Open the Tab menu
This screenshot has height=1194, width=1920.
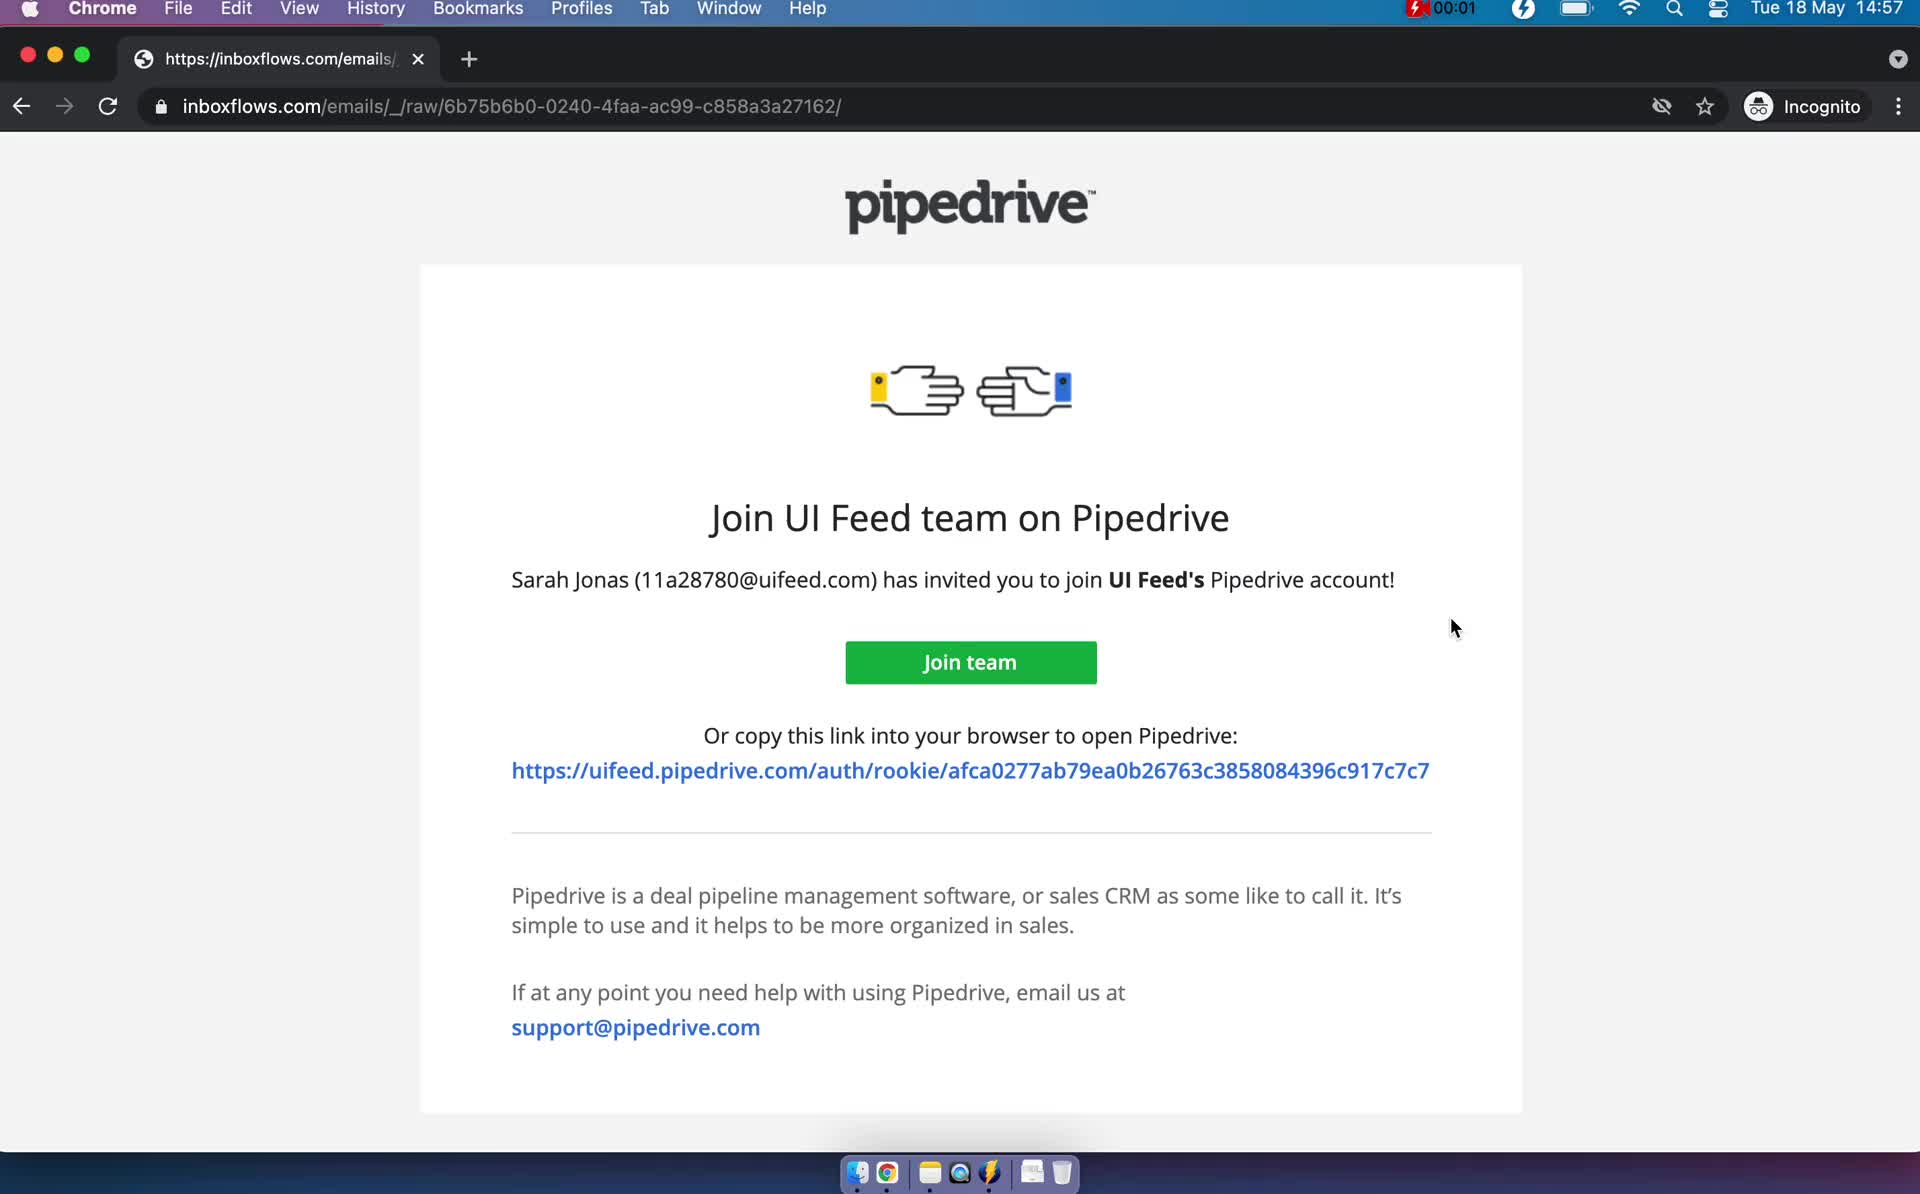(x=654, y=9)
